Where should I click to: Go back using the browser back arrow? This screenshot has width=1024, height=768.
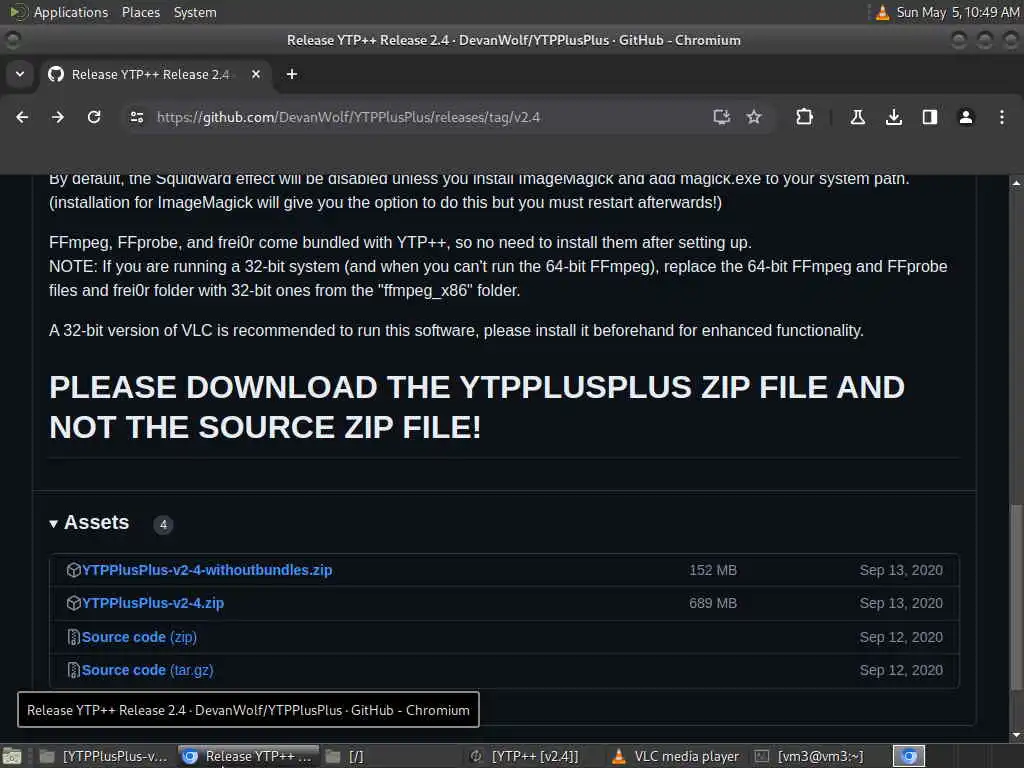click(22, 117)
